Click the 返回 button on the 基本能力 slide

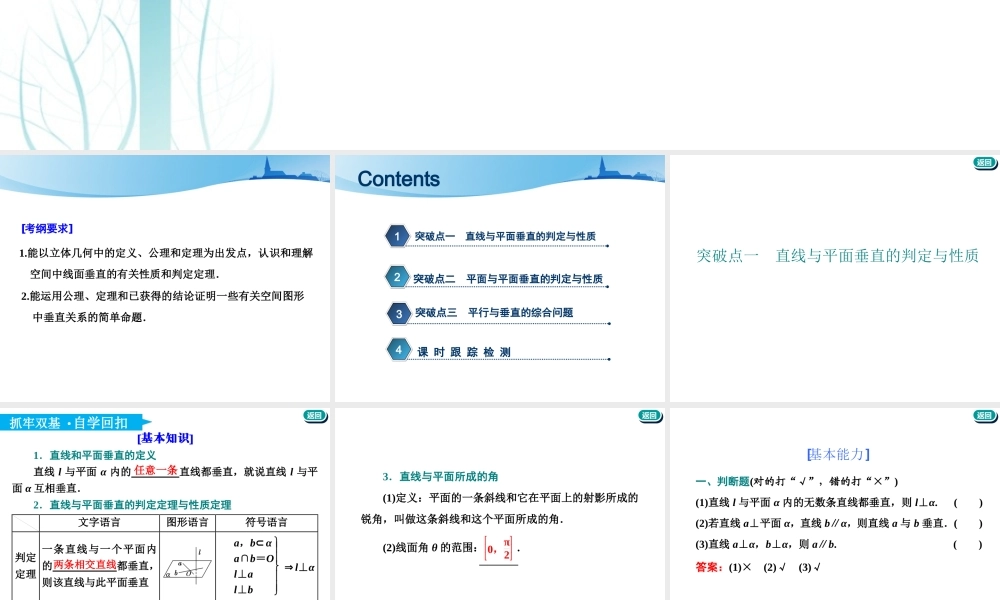click(985, 413)
